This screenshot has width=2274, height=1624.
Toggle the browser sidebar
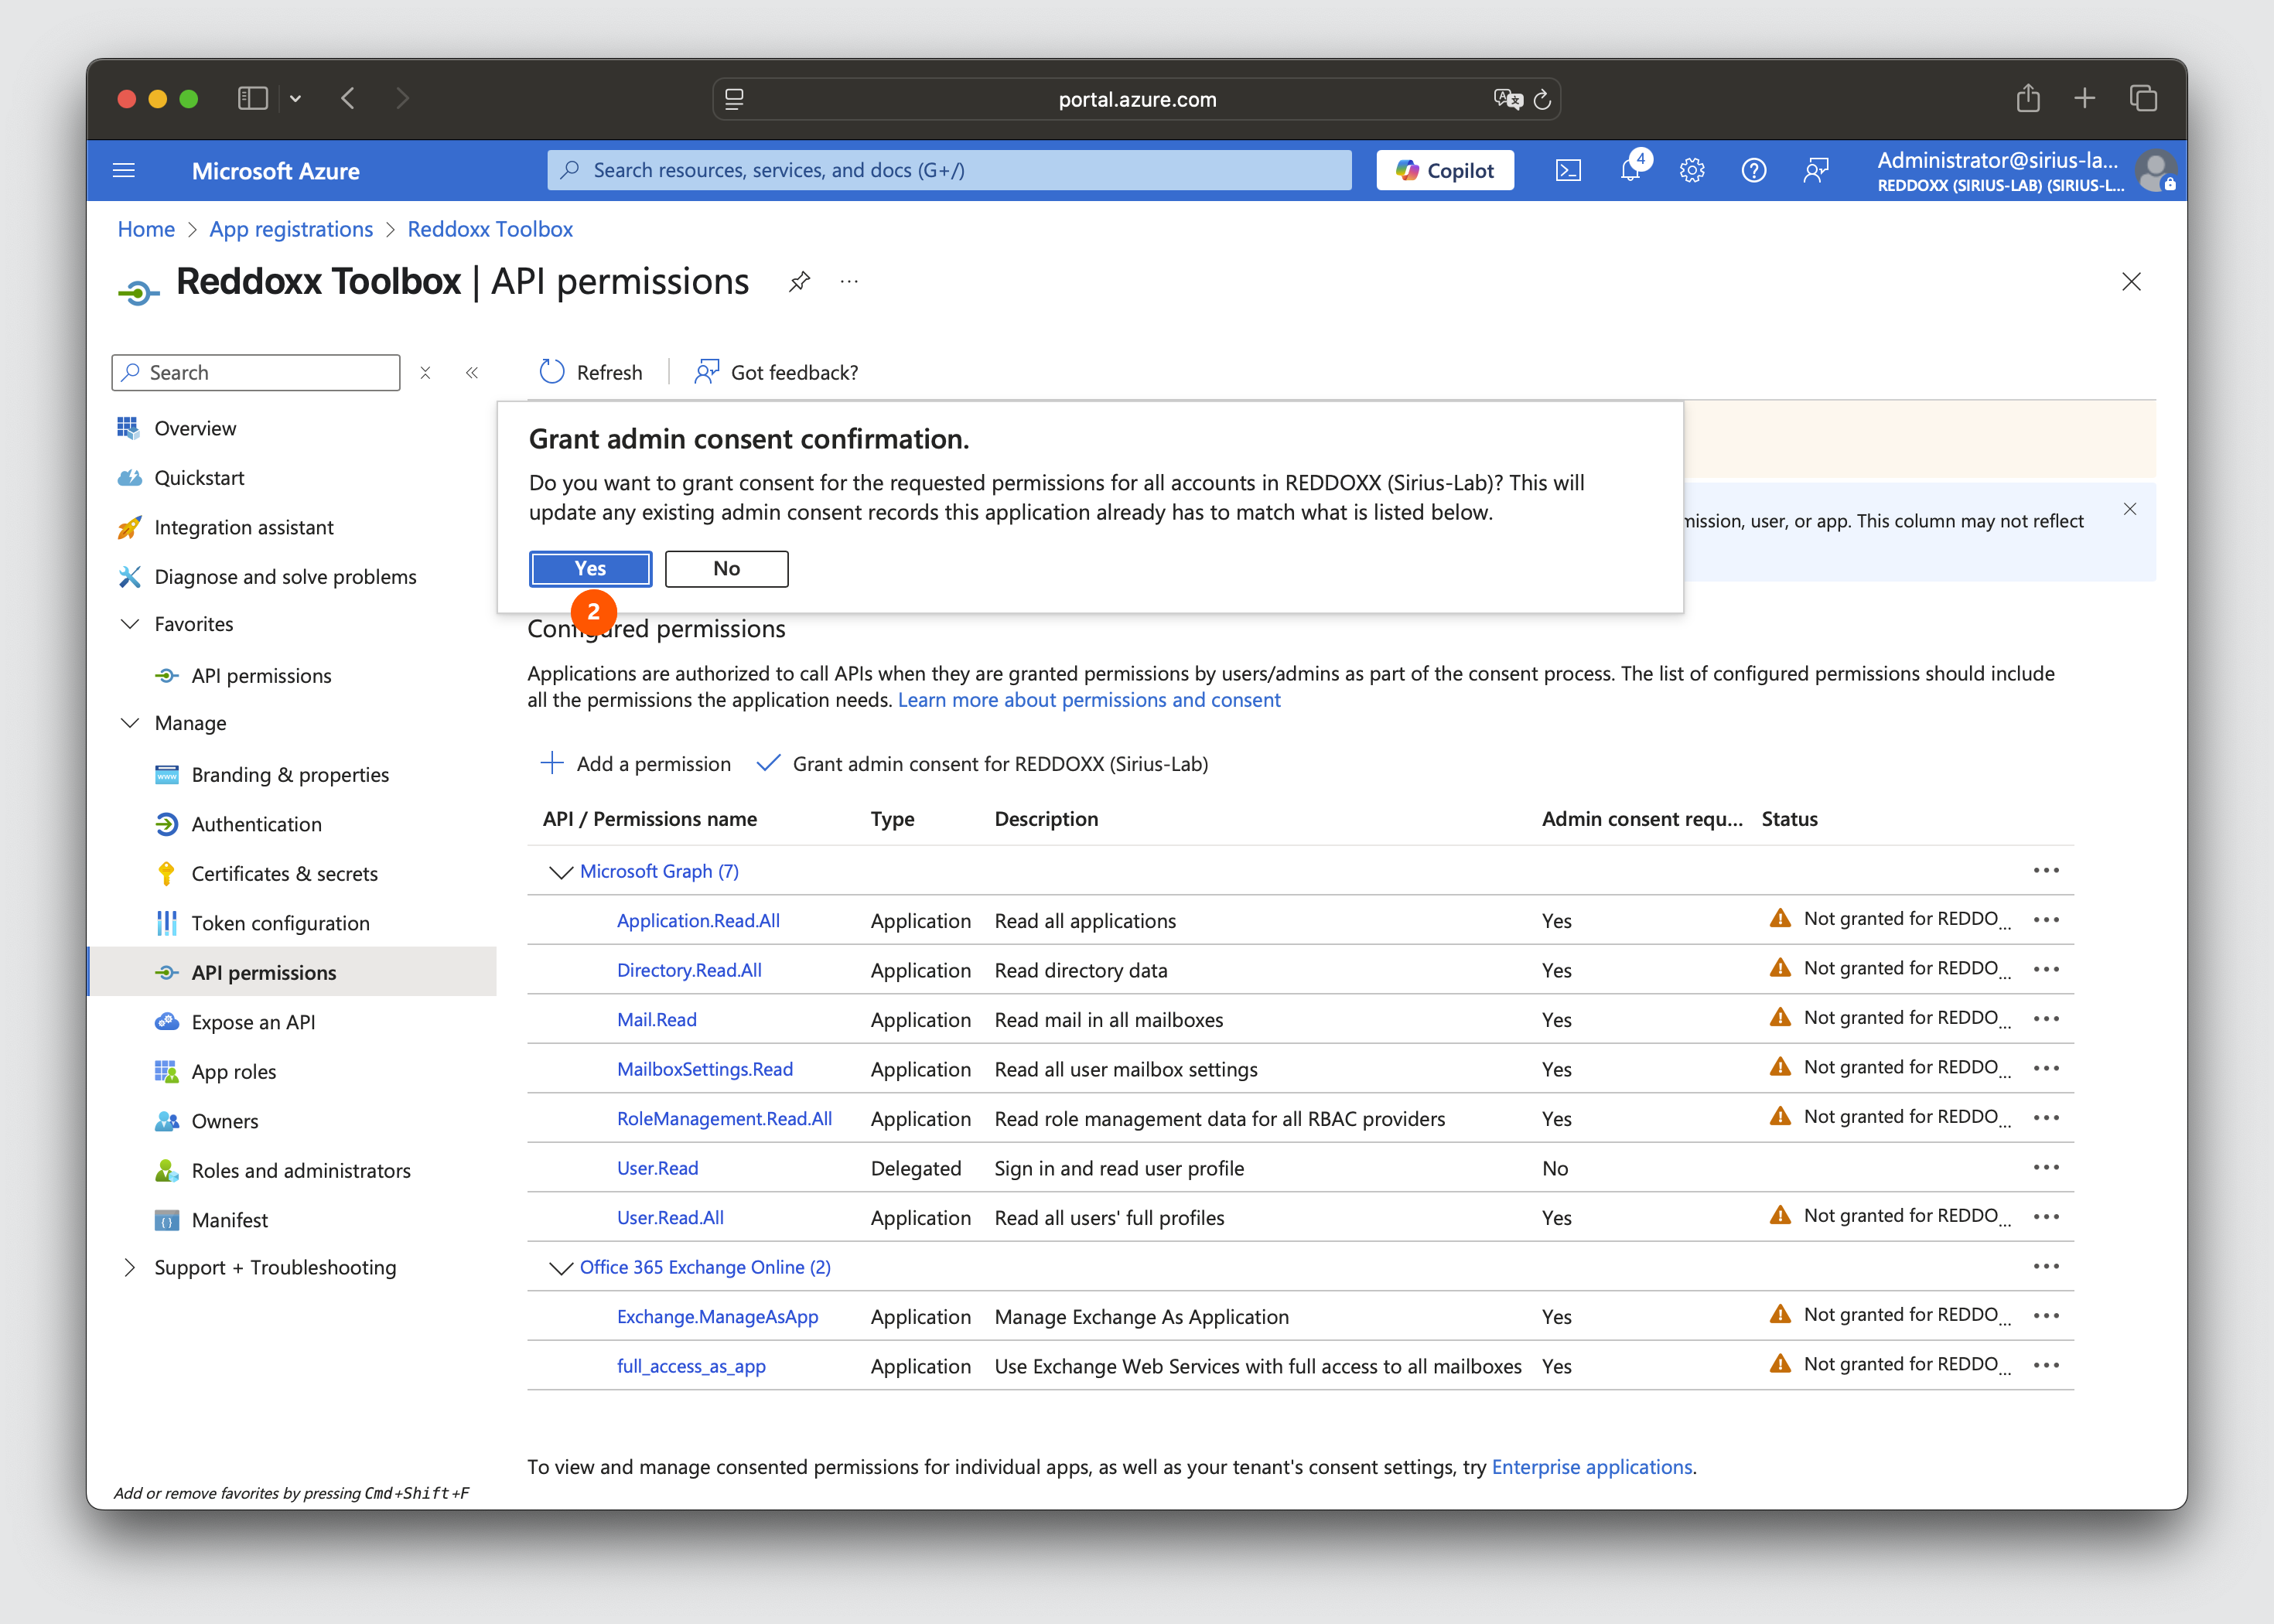coord(252,99)
